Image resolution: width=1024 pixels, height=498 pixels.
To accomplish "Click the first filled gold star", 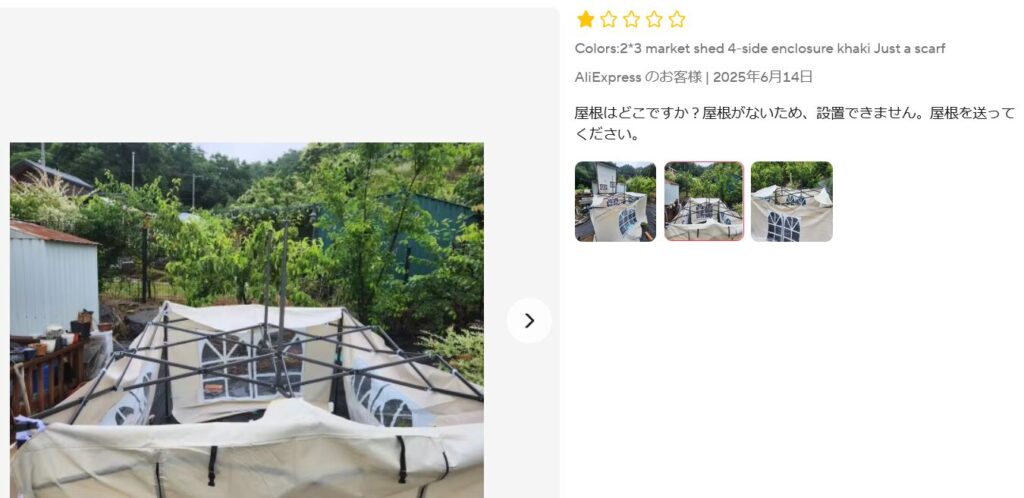I will point(586,20).
